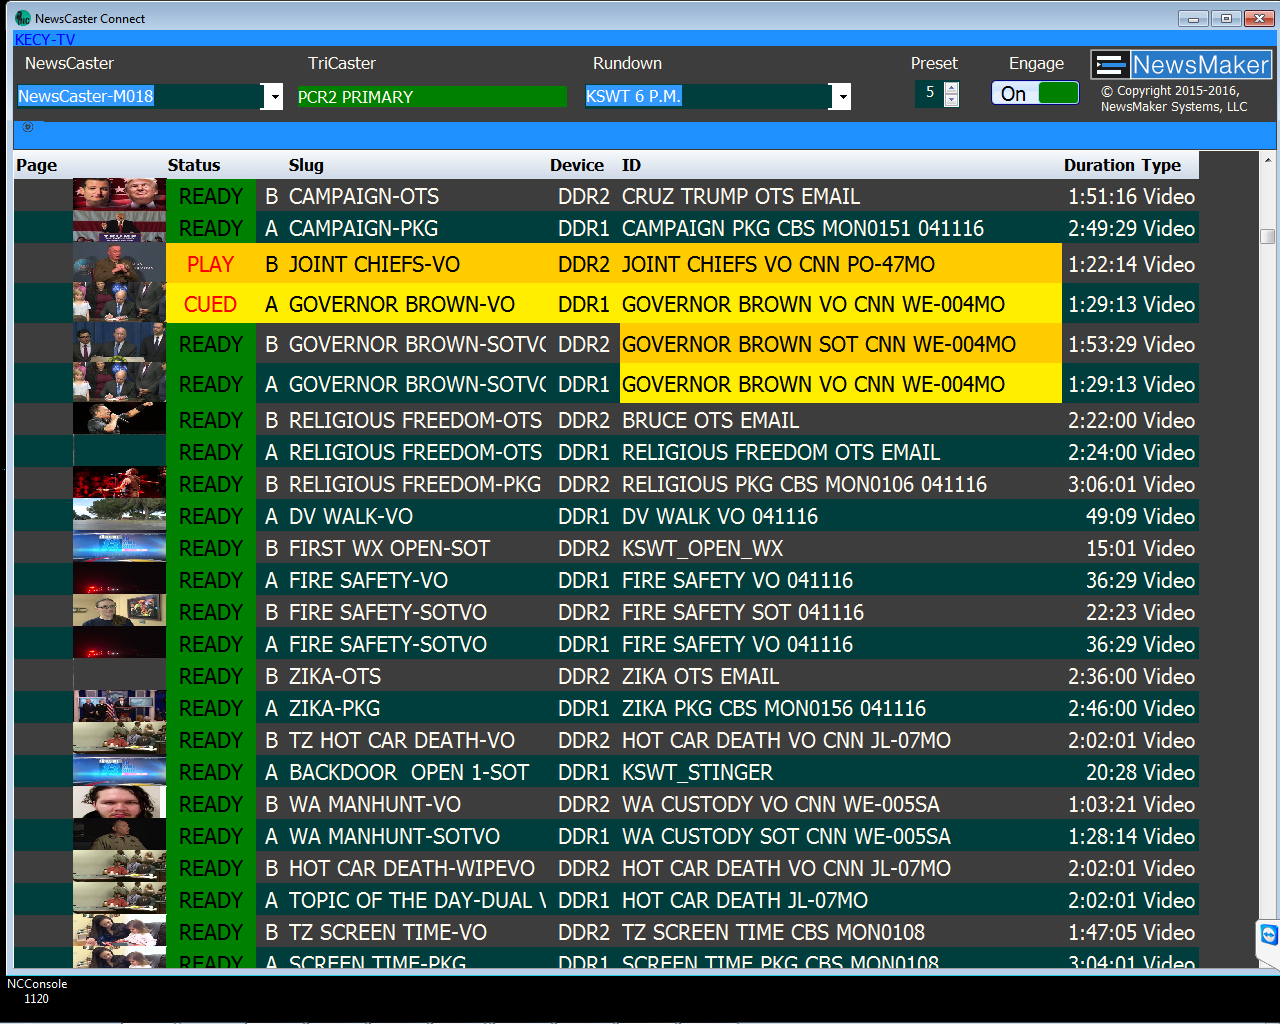Image resolution: width=1280 pixels, height=1024 pixels.
Task: Click ID KSWT_STINGER
Action: point(697,772)
